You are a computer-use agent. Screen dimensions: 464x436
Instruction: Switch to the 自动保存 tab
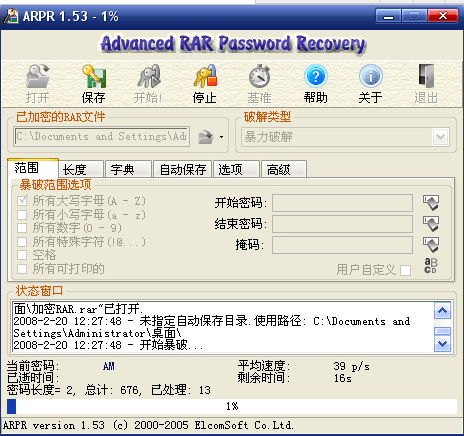click(x=182, y=169)
